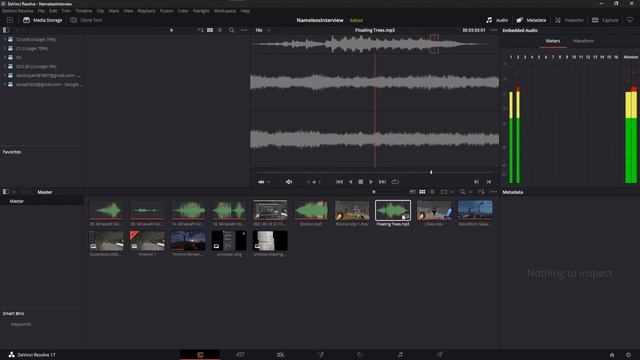Expand the first drive in media storage

(4, 40)
